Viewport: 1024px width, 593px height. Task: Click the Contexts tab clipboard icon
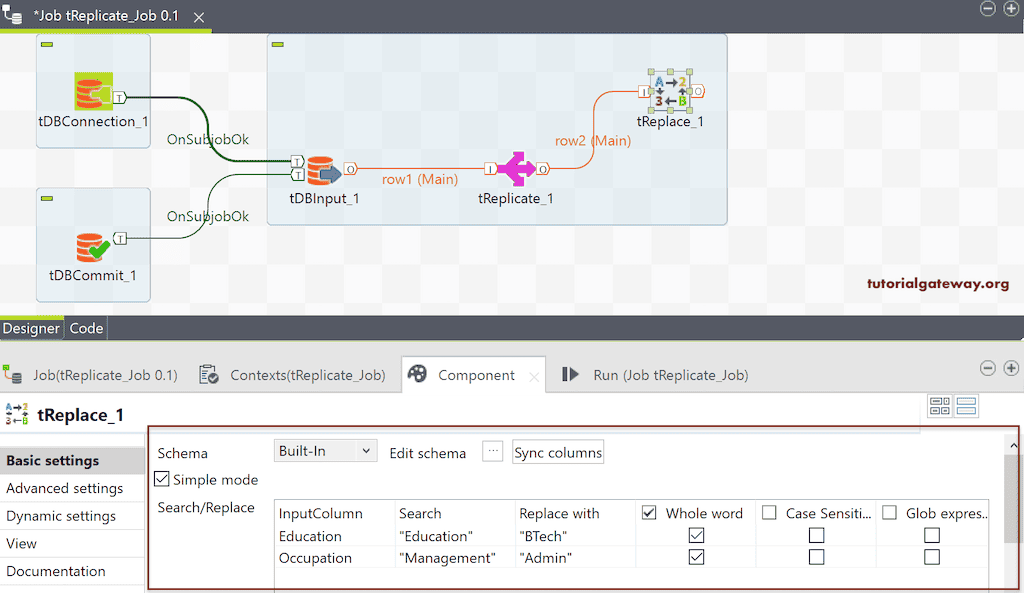208,374
